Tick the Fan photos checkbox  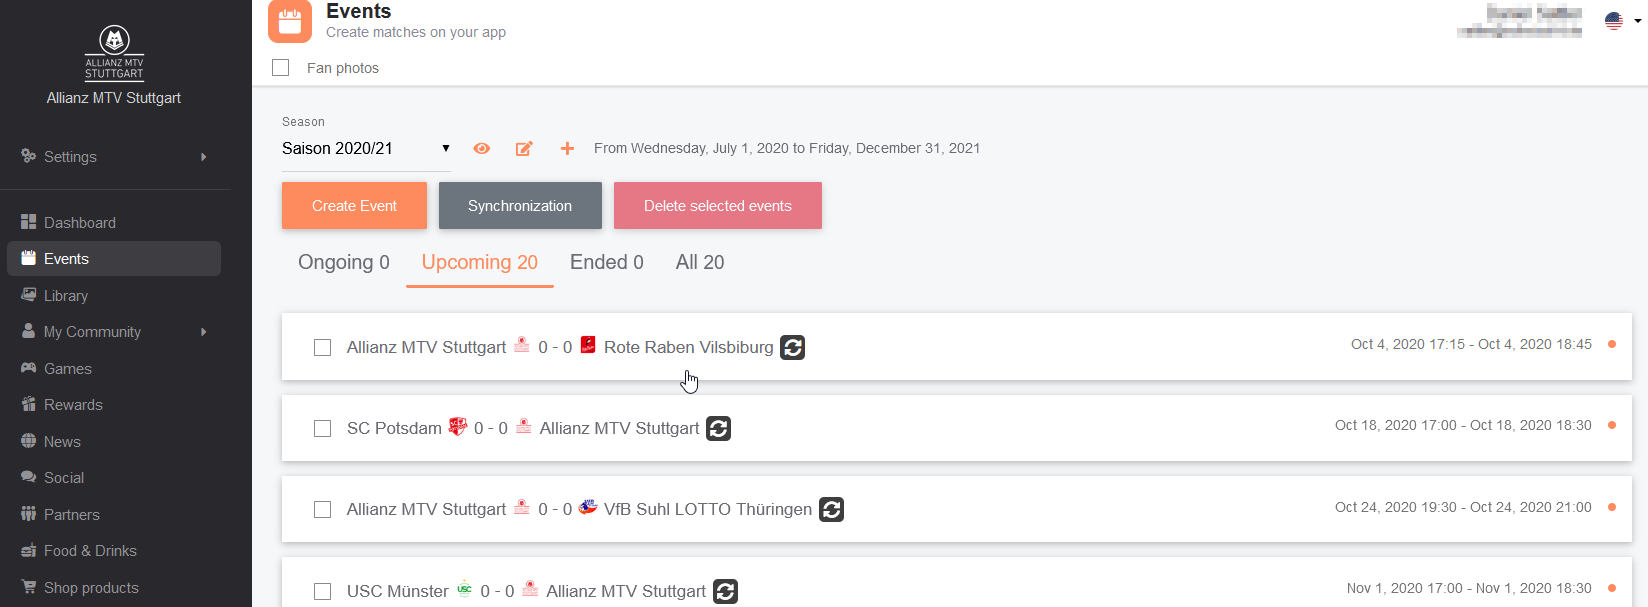(281, 68)
